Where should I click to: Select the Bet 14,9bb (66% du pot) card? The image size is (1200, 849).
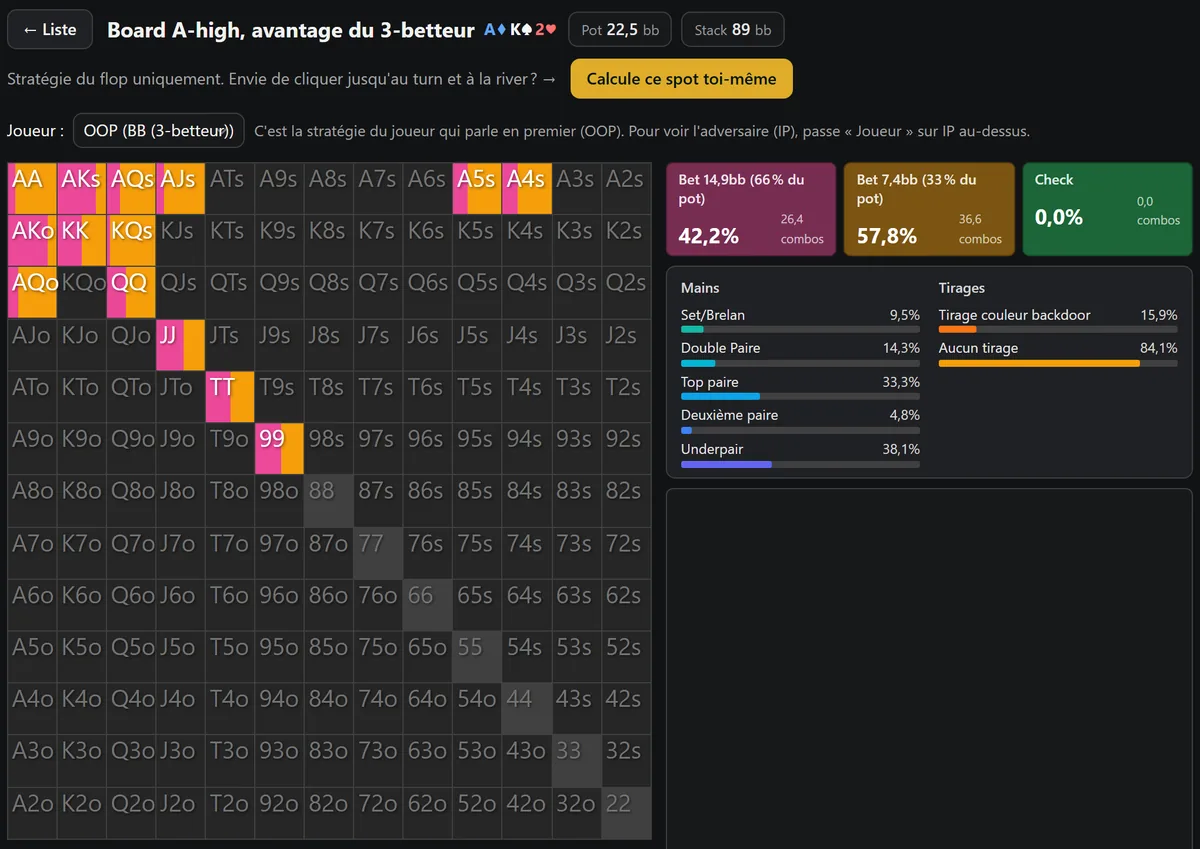751,210
